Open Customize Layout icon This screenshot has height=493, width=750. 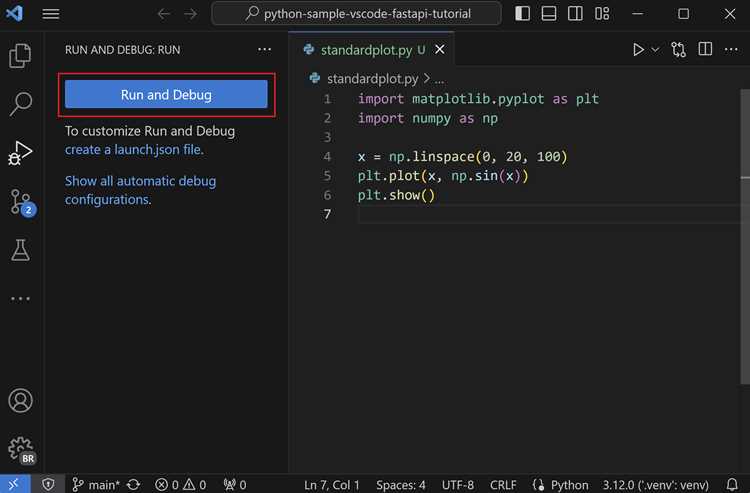pyautogui.click(x=602, y=13)
